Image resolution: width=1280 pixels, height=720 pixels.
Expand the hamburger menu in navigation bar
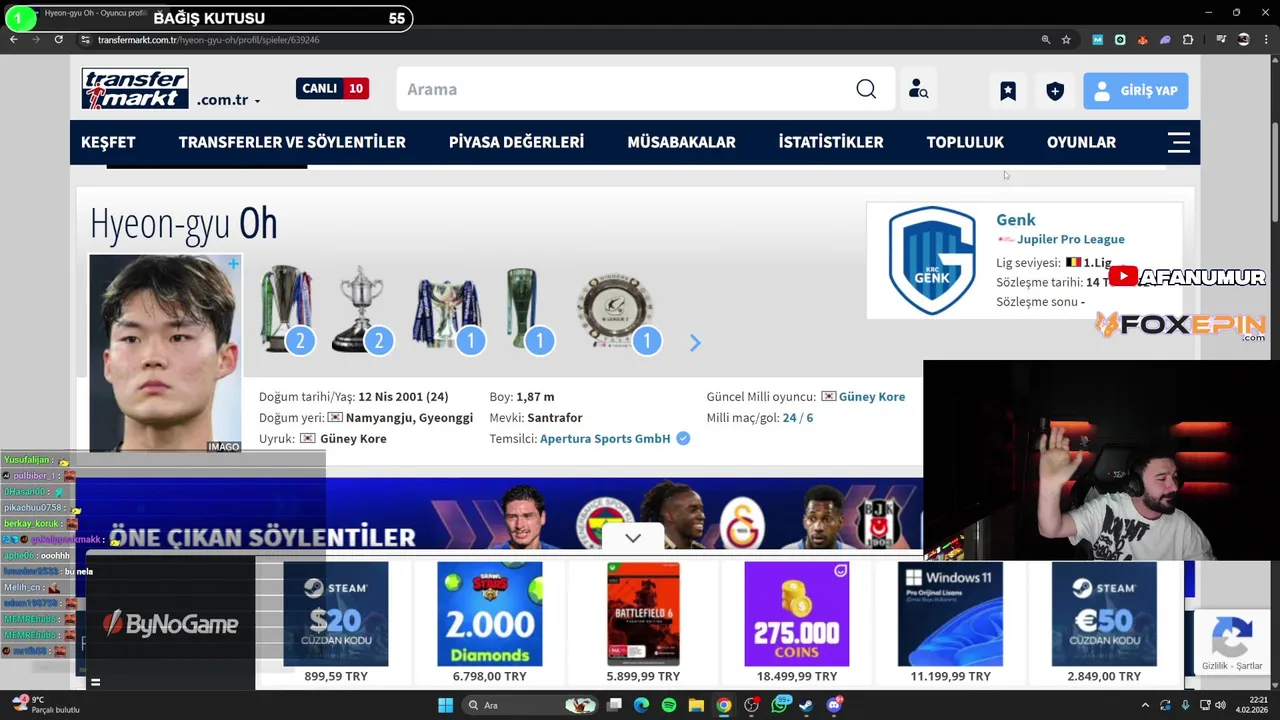1179,142
